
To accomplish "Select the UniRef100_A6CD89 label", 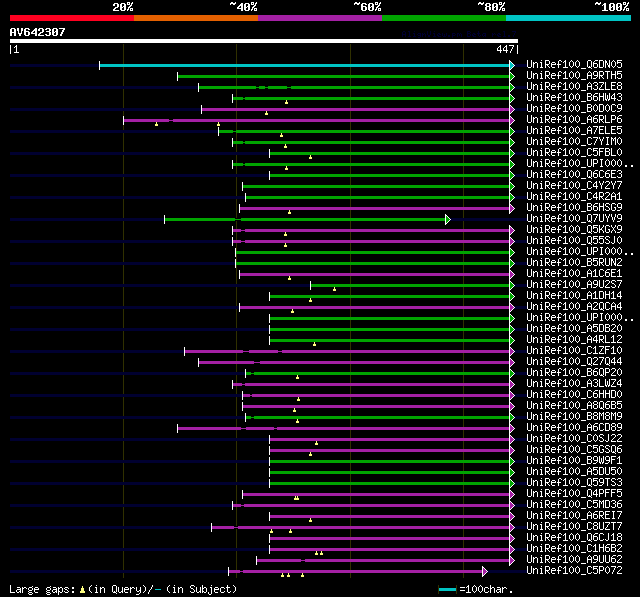I will tap(574, 428).
